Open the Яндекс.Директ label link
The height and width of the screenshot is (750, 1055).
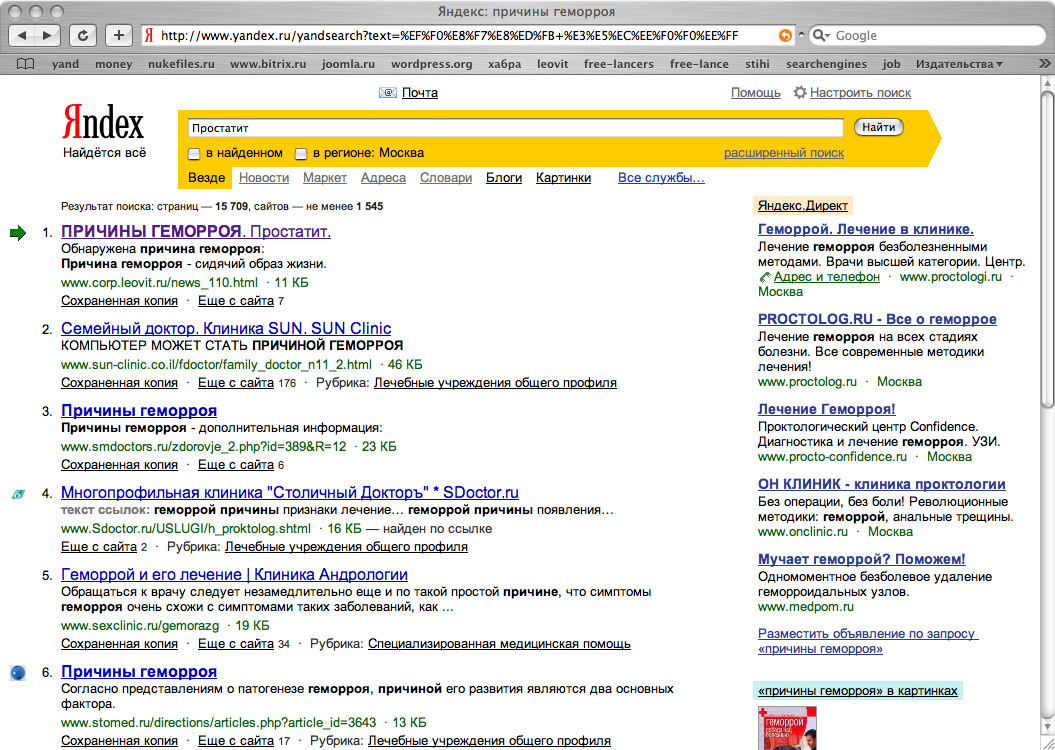803,206
